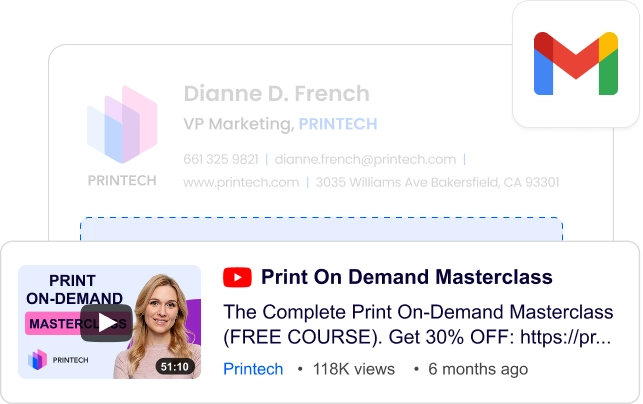Click the dashed blue placeholder area
The image size is (643, 404).
tap(322, 229)
